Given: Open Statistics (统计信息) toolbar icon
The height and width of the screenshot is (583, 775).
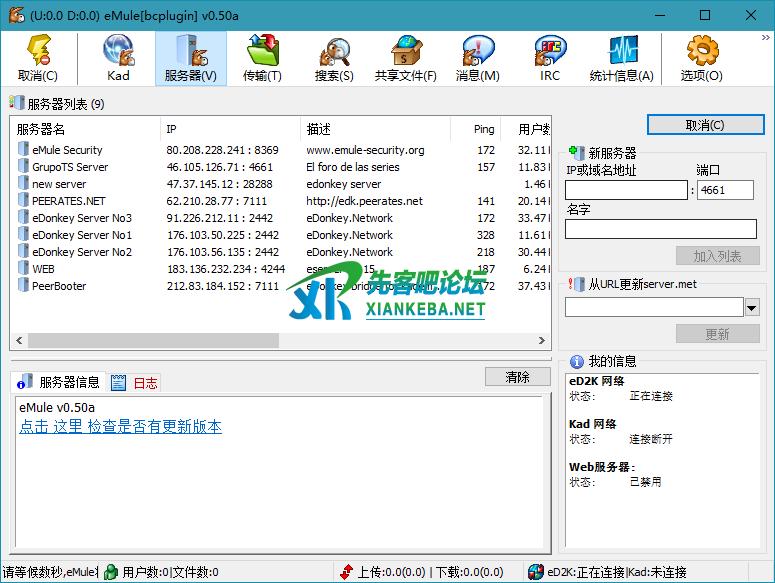Looking at the screenshot, I should [x=621, y=58].
